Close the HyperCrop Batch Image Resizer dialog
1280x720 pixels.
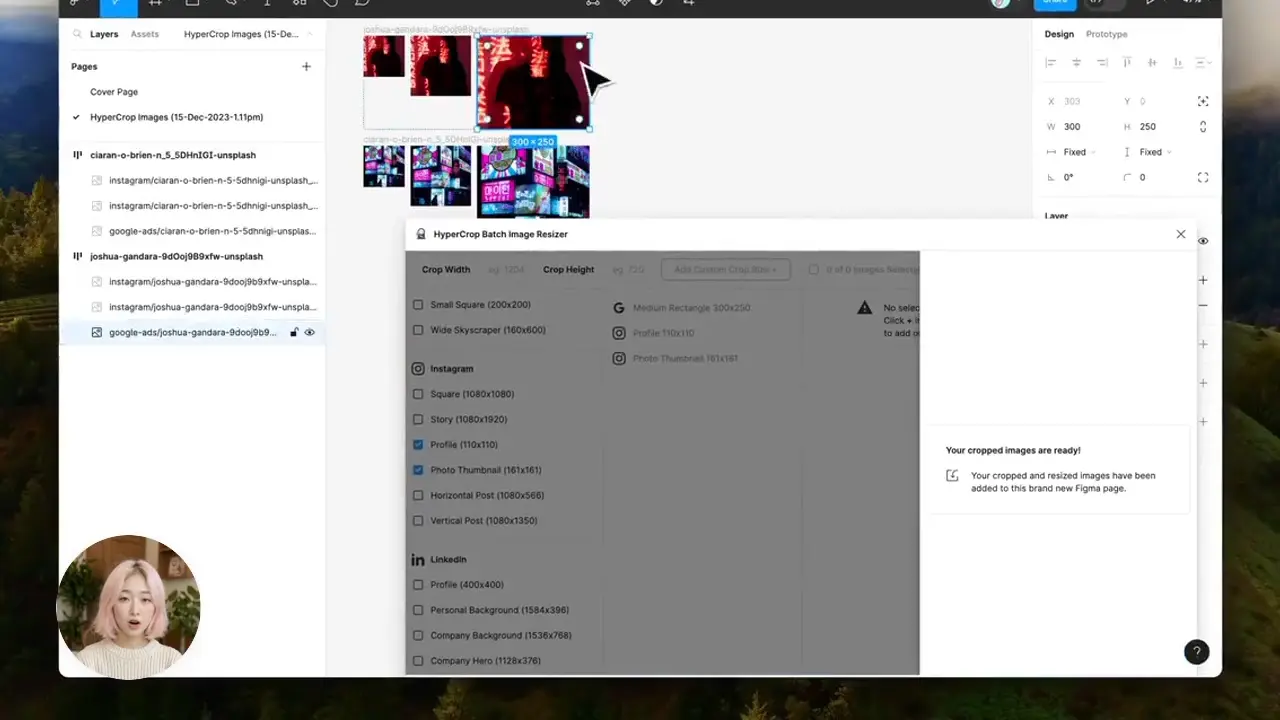(x=1181, y=234)
